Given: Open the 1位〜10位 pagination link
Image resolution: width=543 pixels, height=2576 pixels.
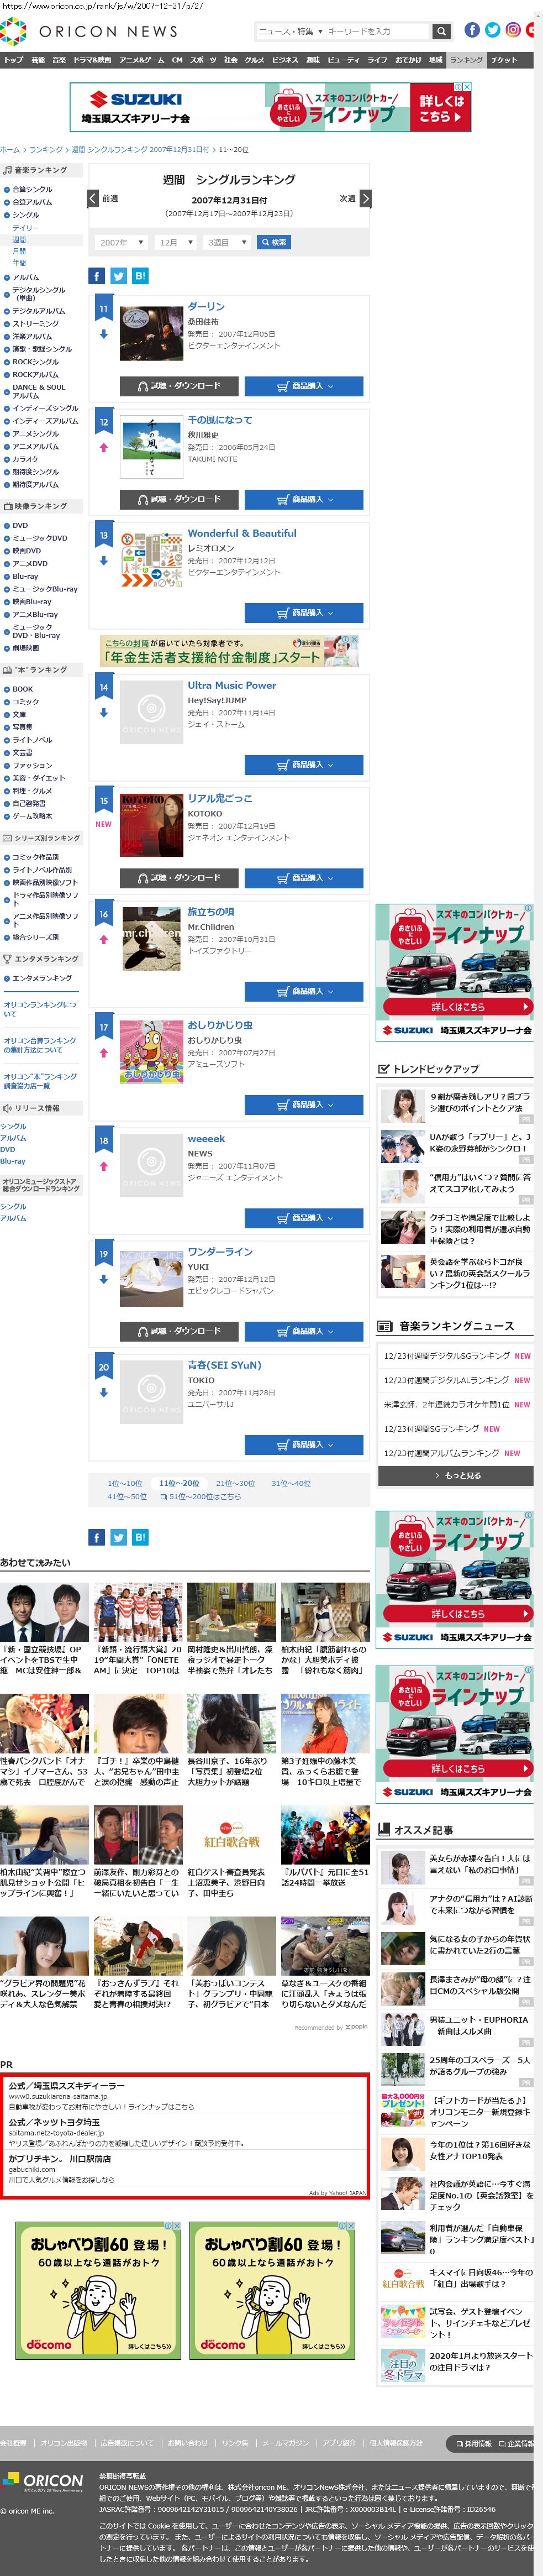Looking at the screenshot, I should [125, 1483].
